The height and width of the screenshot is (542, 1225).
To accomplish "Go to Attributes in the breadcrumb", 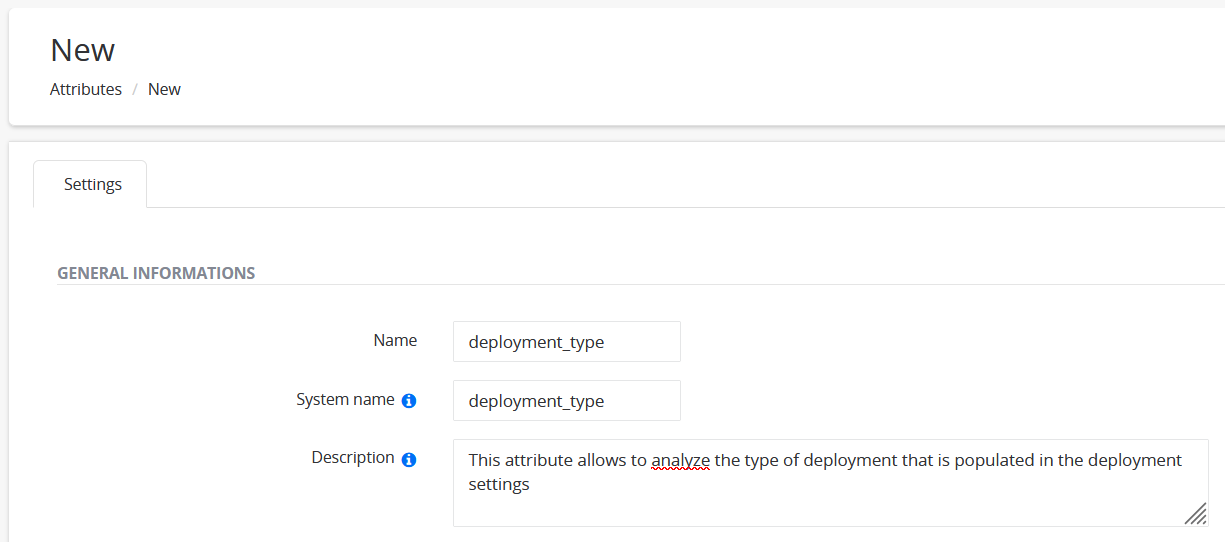I will pyautogui.click(x=86, y=89).
